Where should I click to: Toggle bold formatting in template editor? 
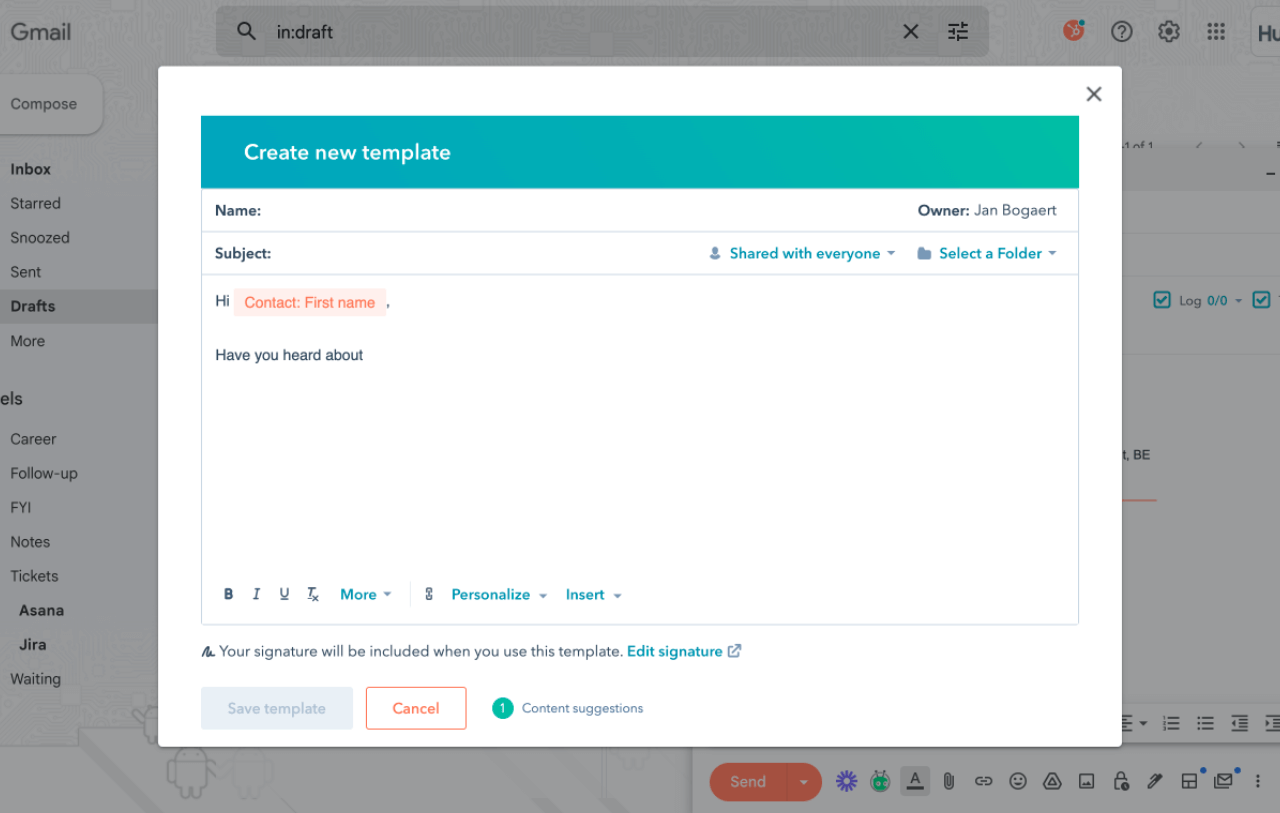(x=228, y=594)
